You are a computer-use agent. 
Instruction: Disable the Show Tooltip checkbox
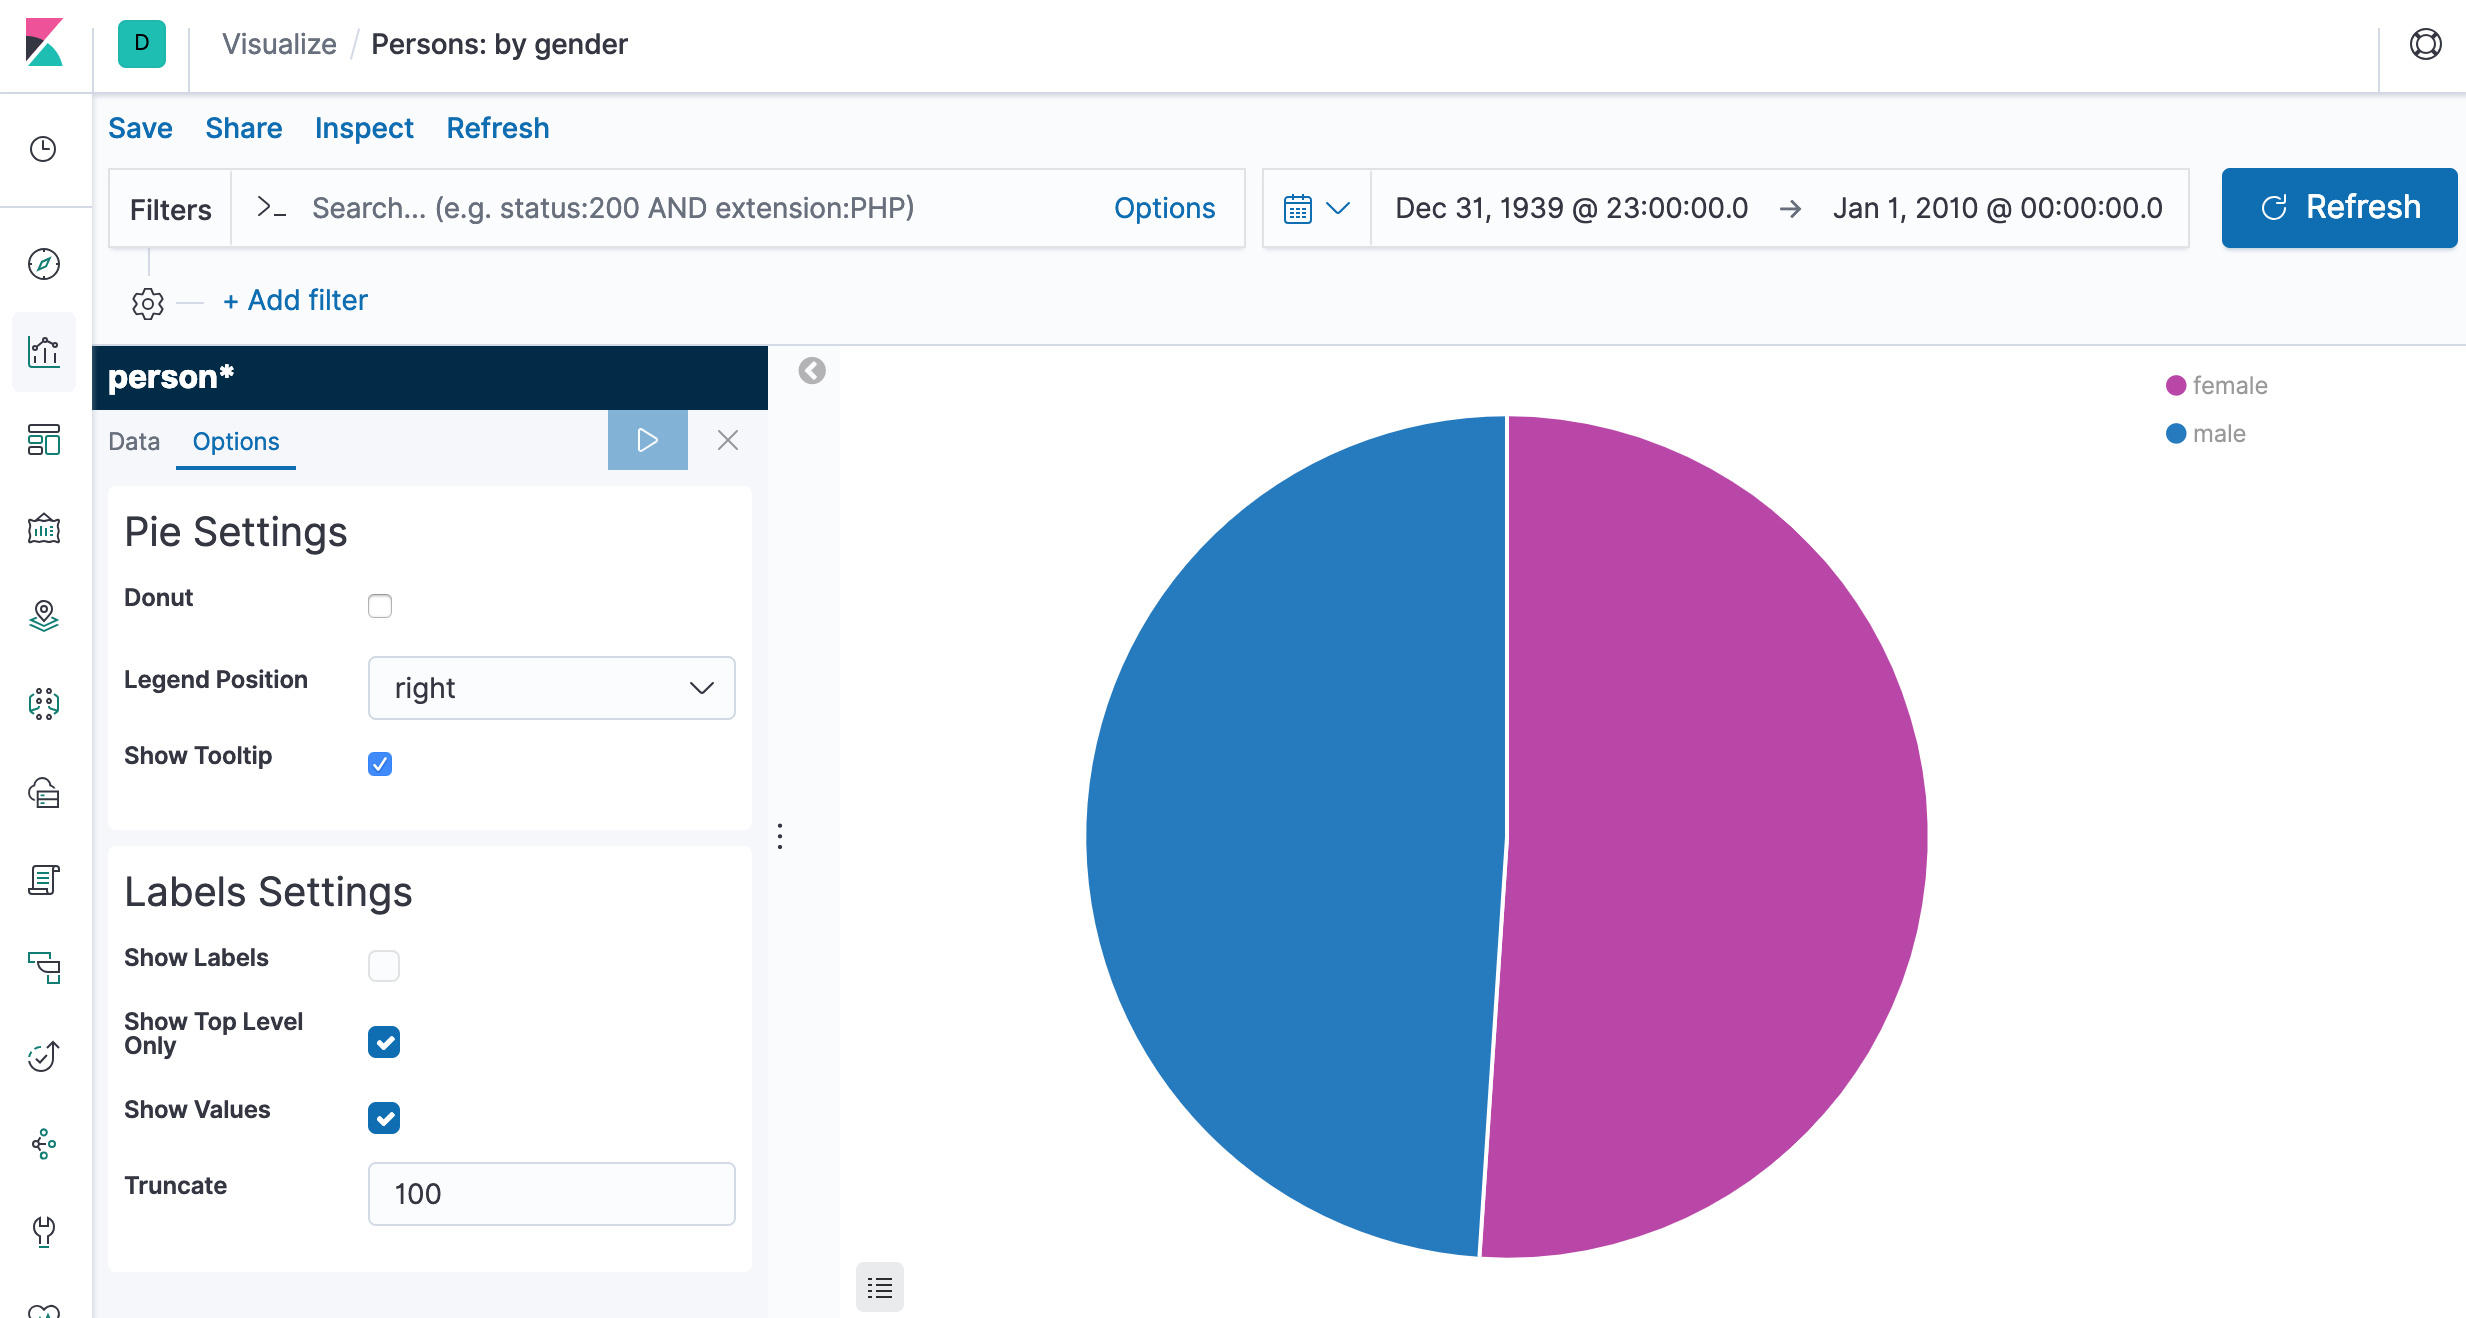click(x=380, y=763)
